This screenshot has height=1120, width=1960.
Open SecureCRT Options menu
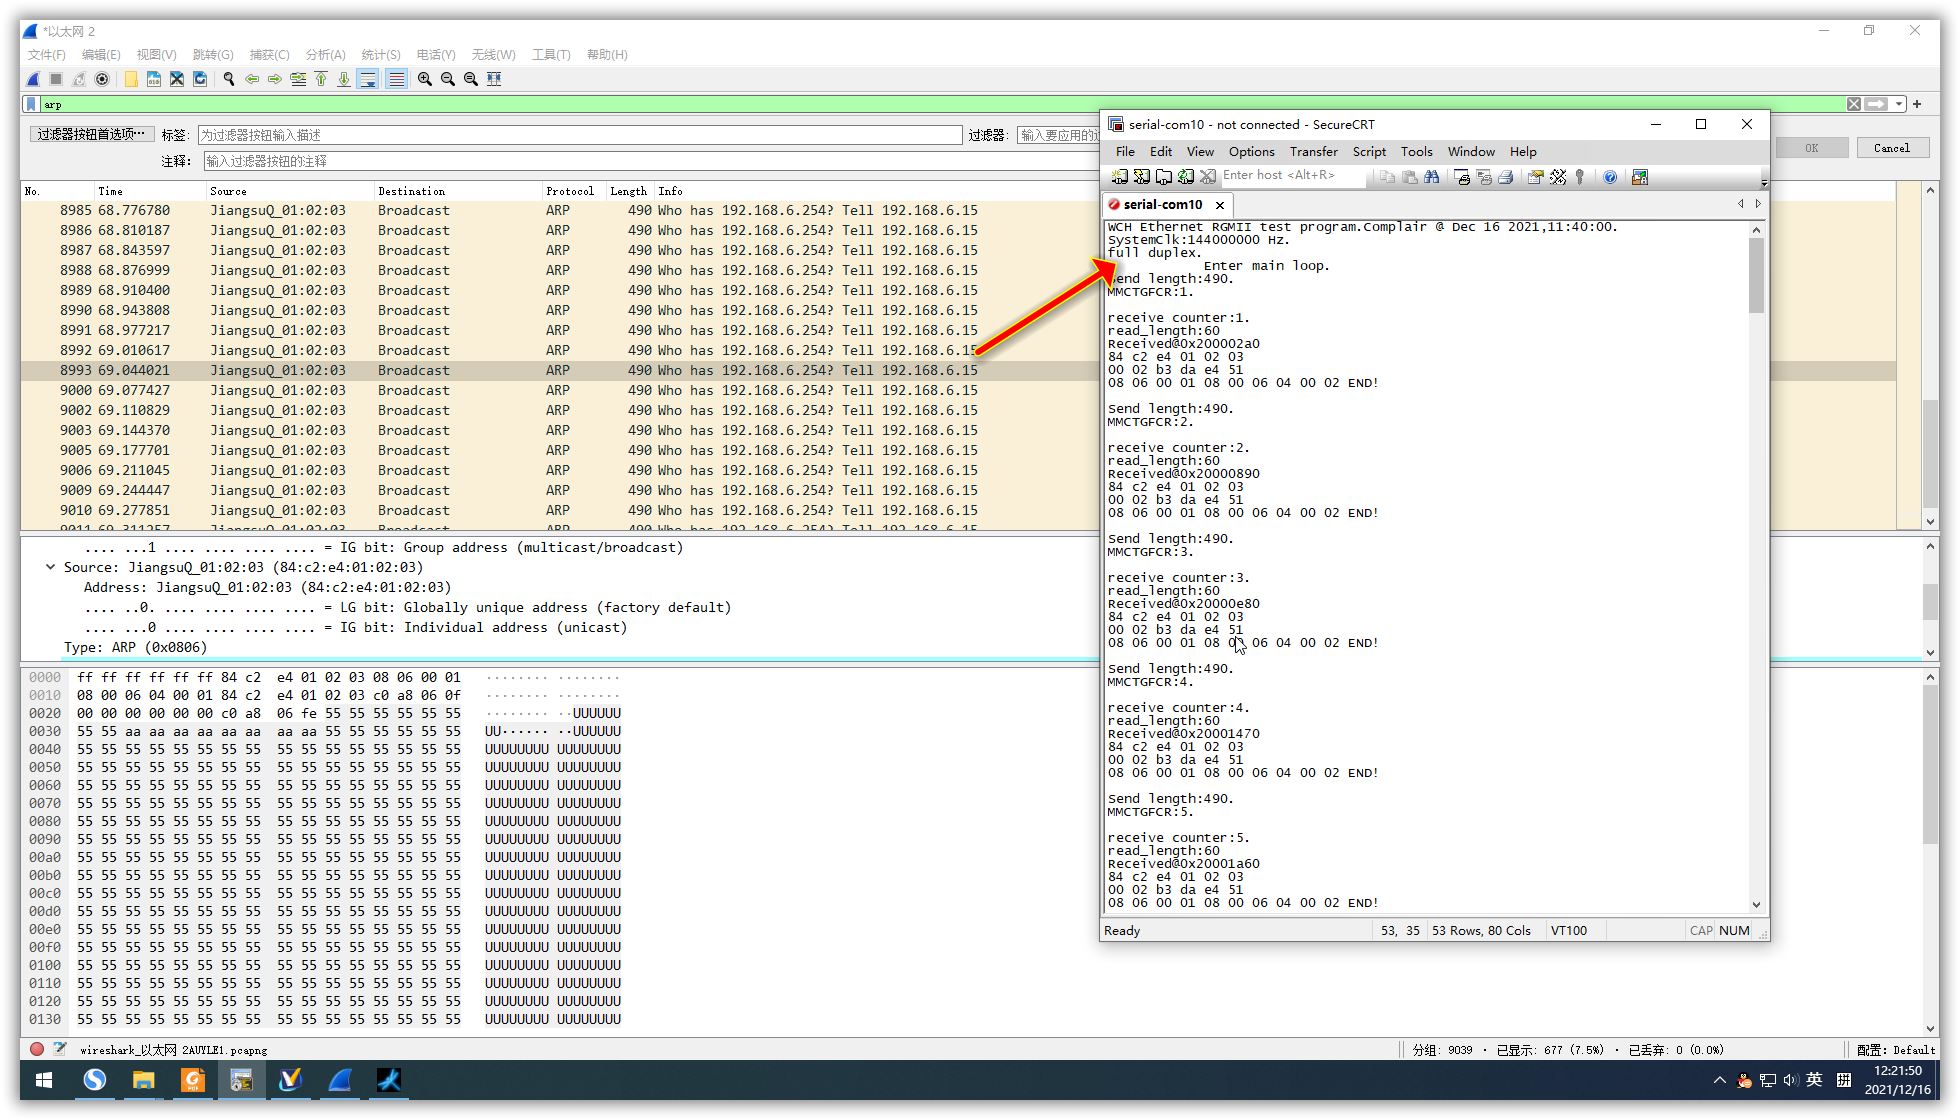click(x=1251, y=152)
